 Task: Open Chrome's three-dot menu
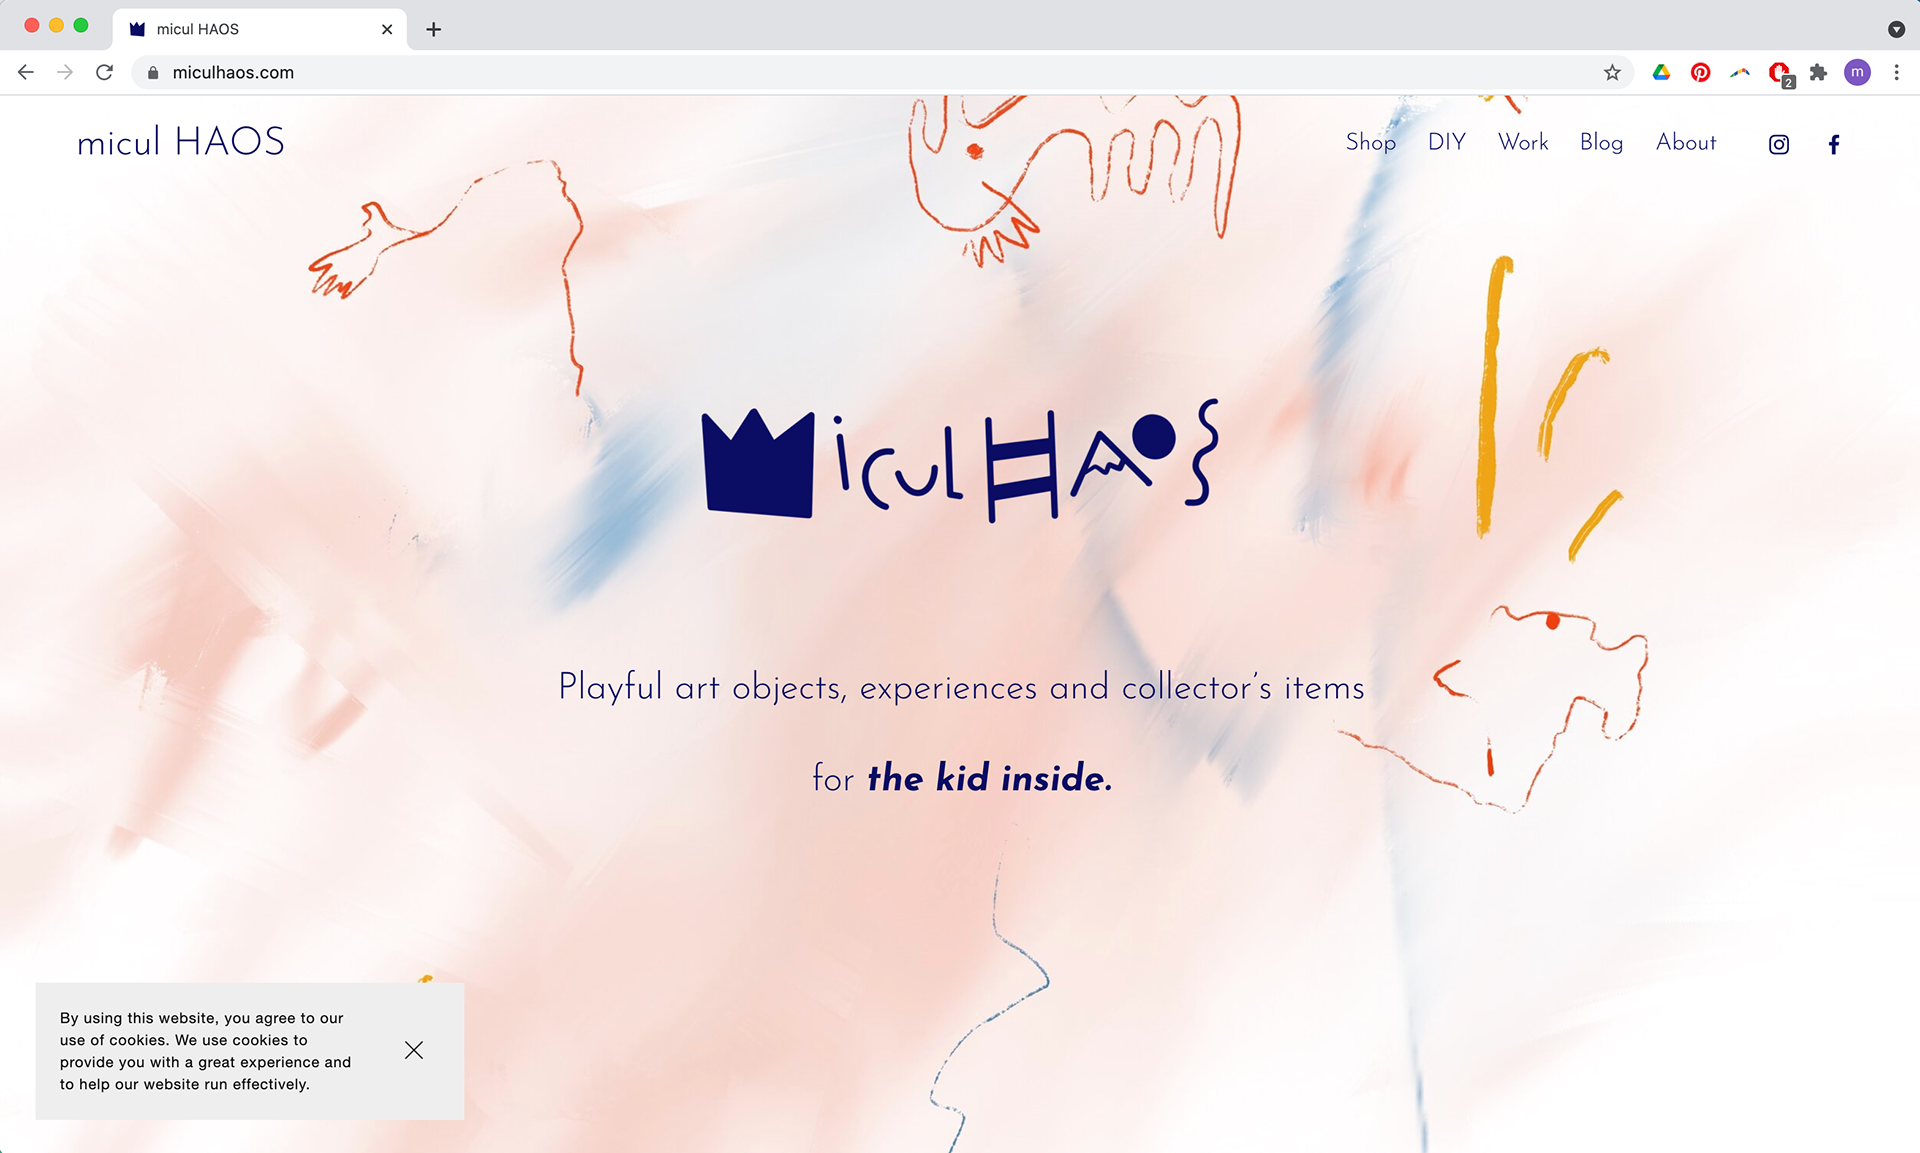pos(1896,72)
